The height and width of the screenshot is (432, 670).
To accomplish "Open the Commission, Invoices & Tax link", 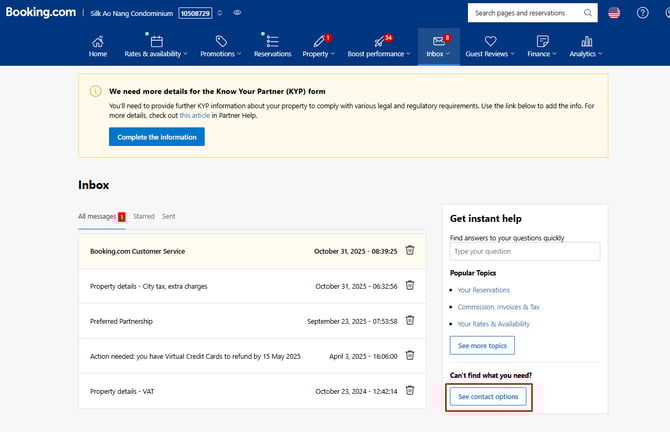I will click(x=498, y=307).
